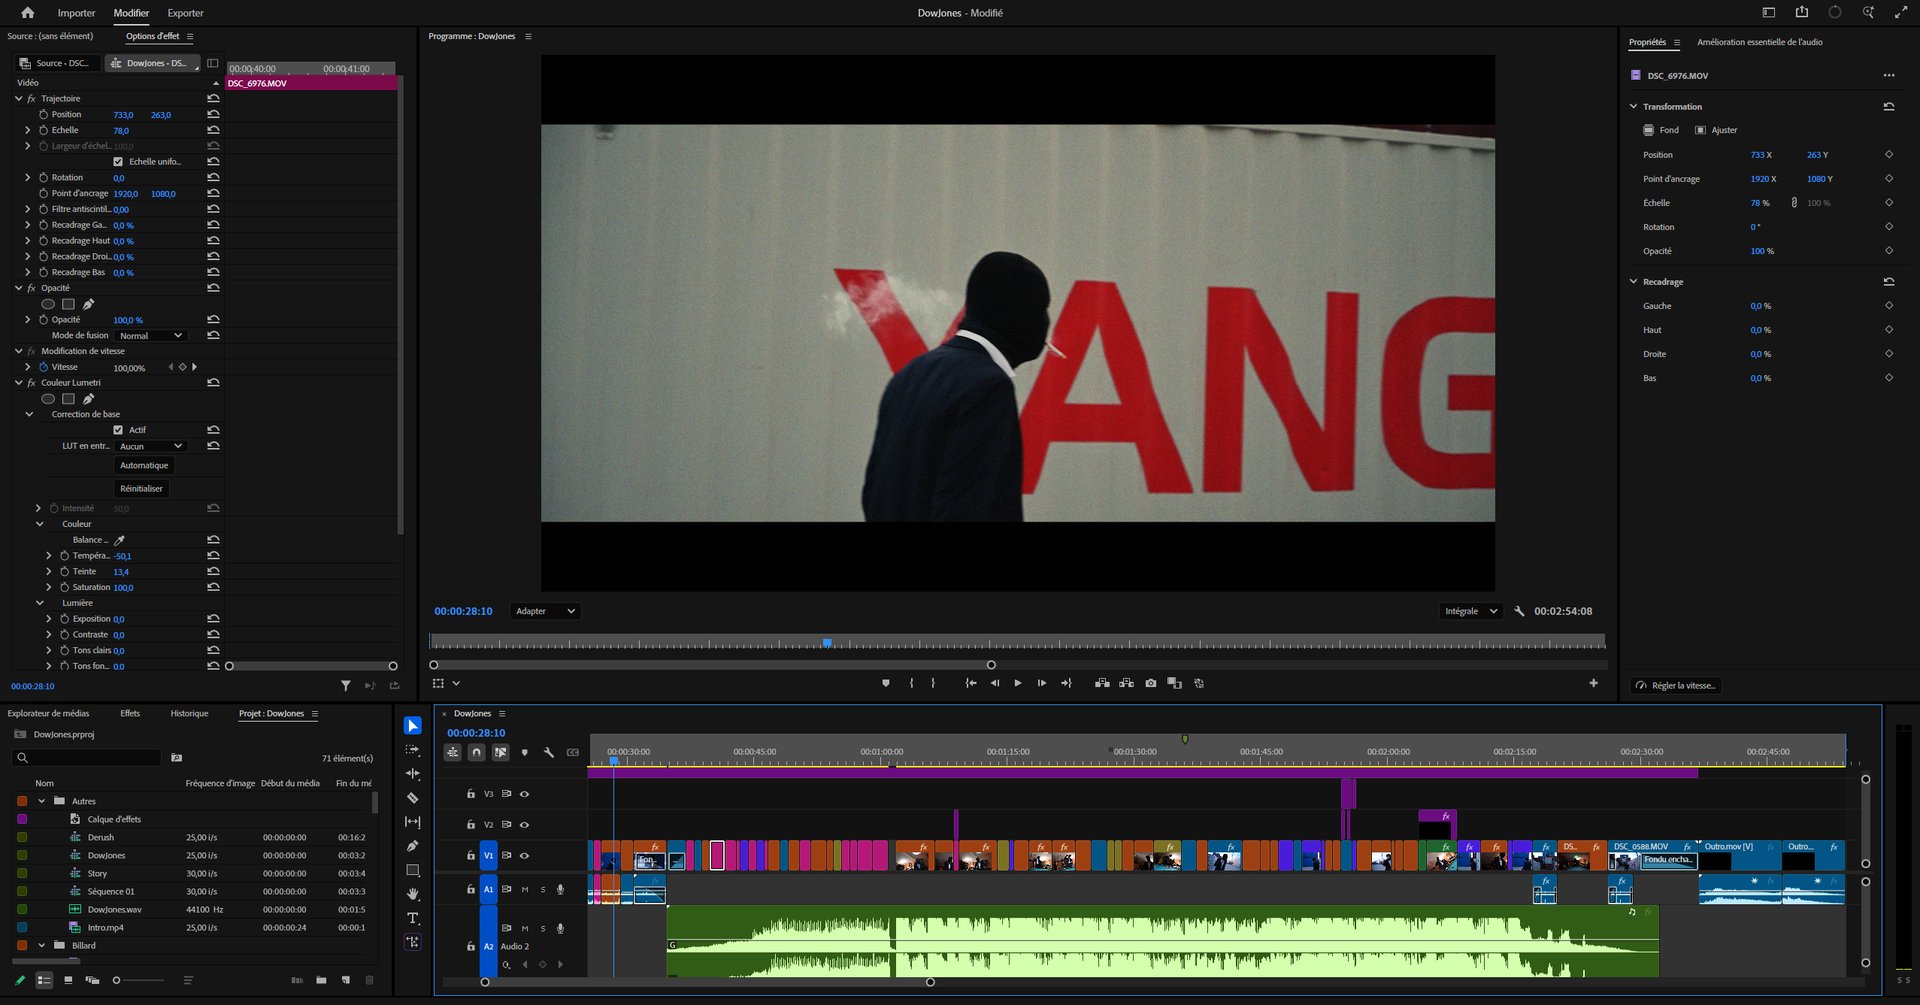Open the Historique panel tab
This screenshot has height=1005, width=1920.
coord(189,713)
